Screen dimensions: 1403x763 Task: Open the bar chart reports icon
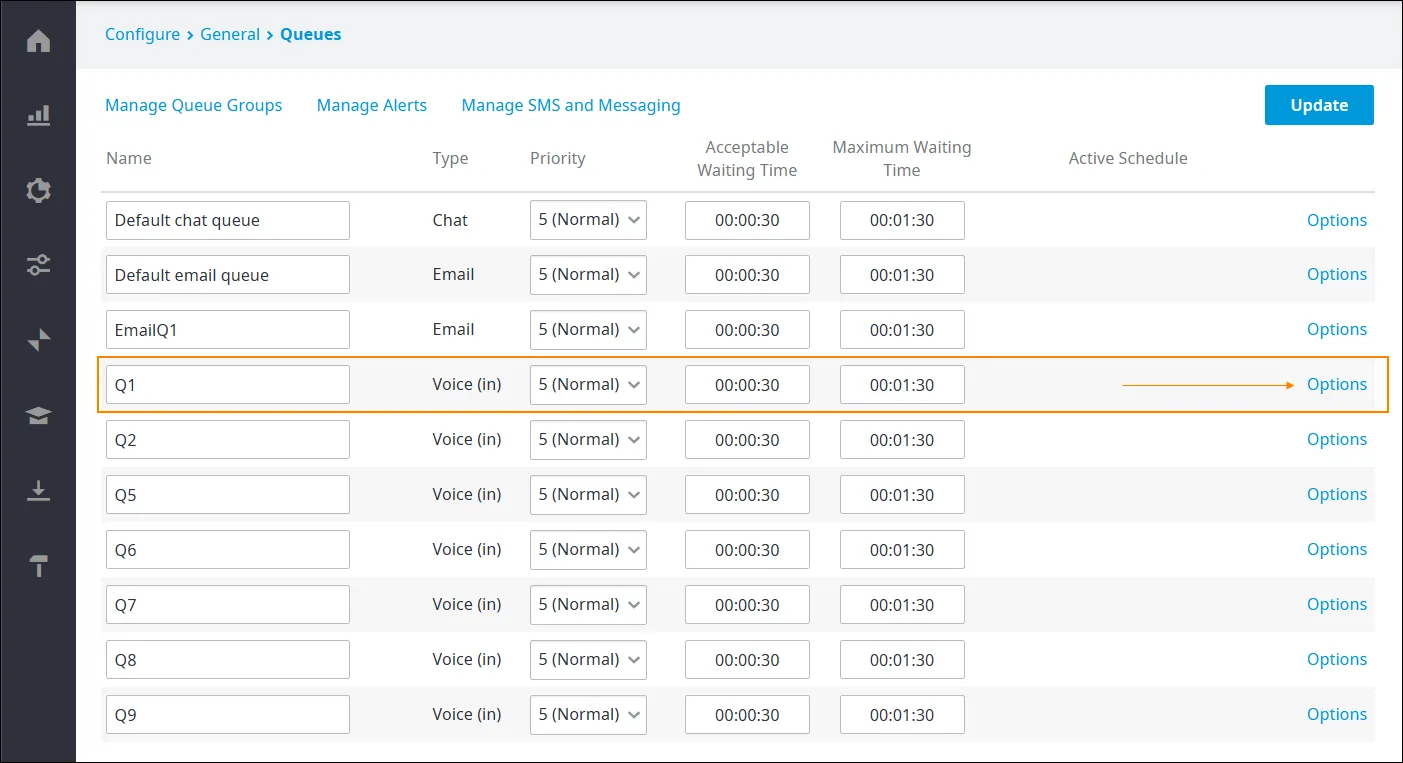click(x=38, y=116)
